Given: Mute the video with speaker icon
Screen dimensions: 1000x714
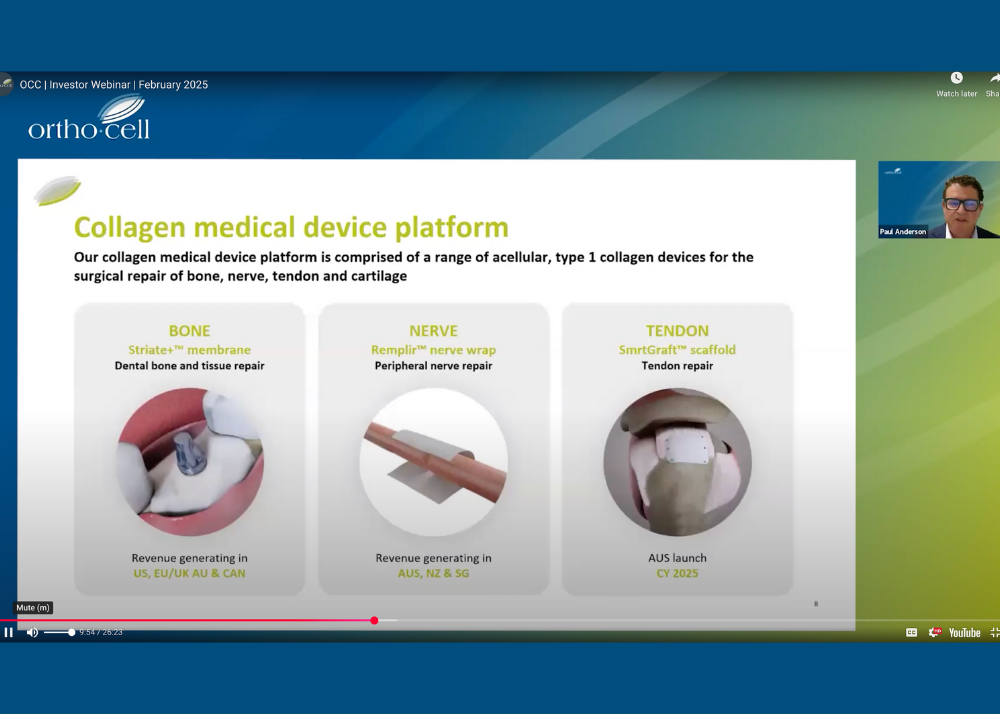Looking at the screenshot, I should click(x=32, y=632).
